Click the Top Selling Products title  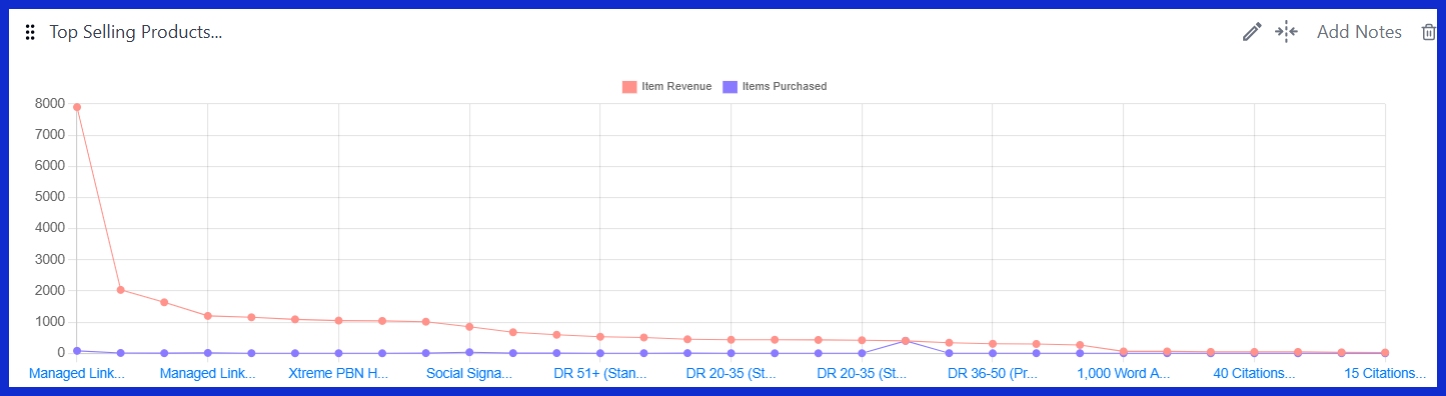point(136,32)
